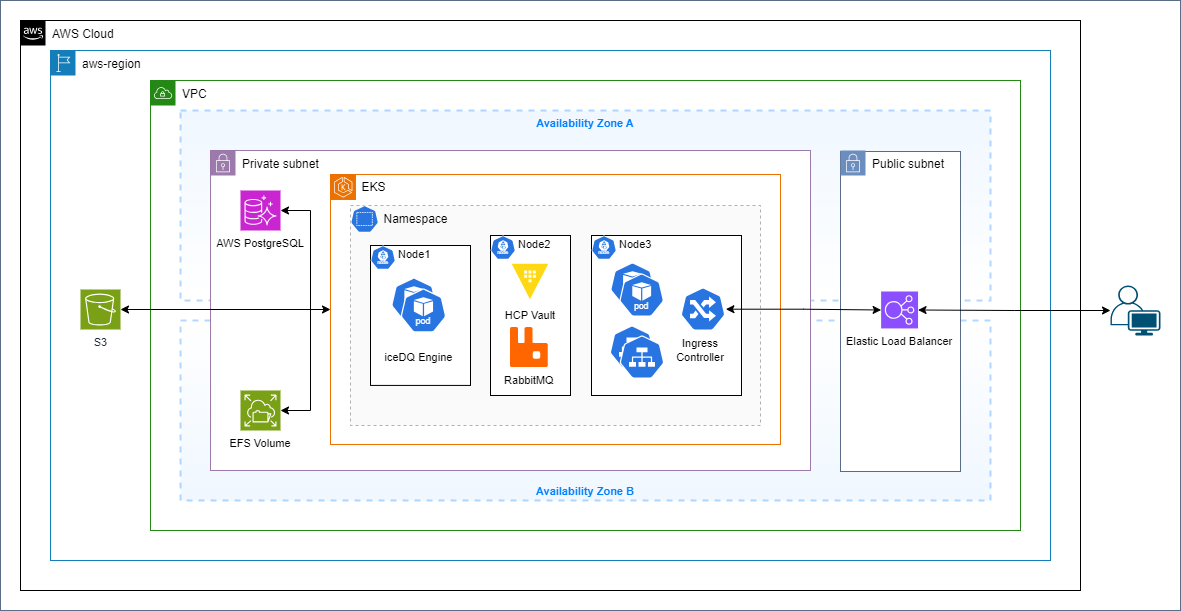Select the RabbitMQ icon
Image resolution: width=1181 pixels, height=611 pixels.
tap(529, 349)
